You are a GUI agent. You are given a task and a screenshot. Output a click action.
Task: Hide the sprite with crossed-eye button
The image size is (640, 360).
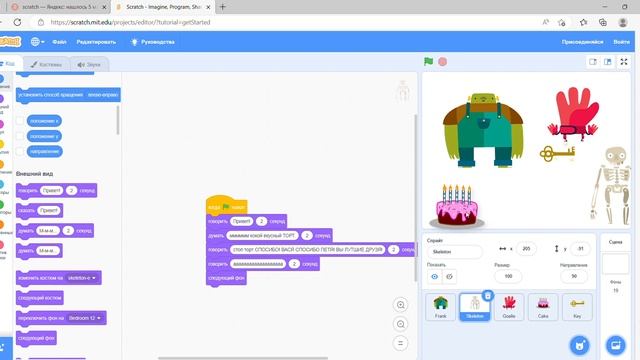pos(449,277)
